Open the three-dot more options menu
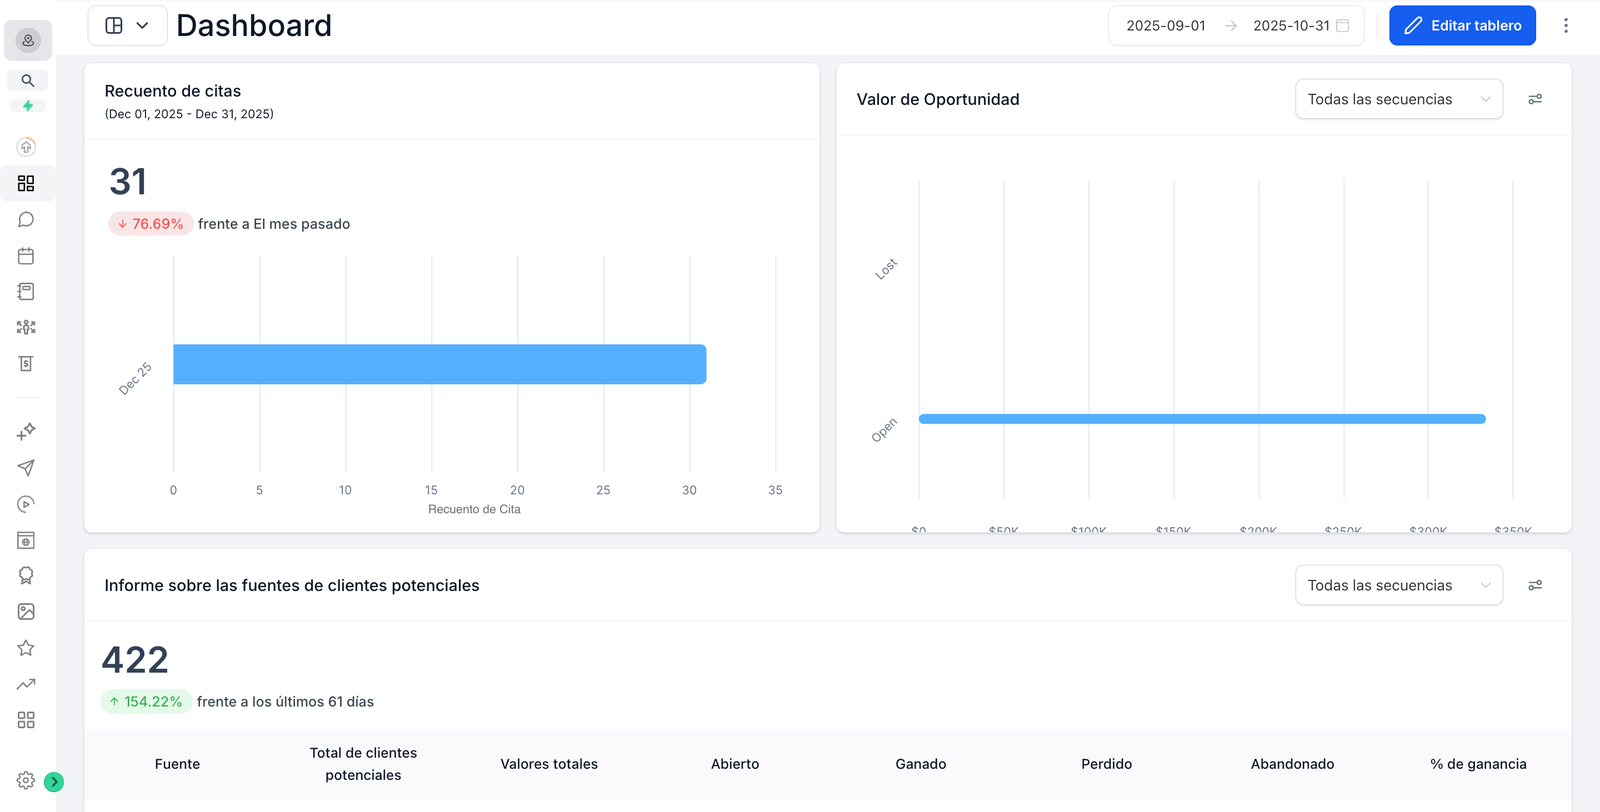This screenshot has height=812, width=1600. pos(1566,26)
